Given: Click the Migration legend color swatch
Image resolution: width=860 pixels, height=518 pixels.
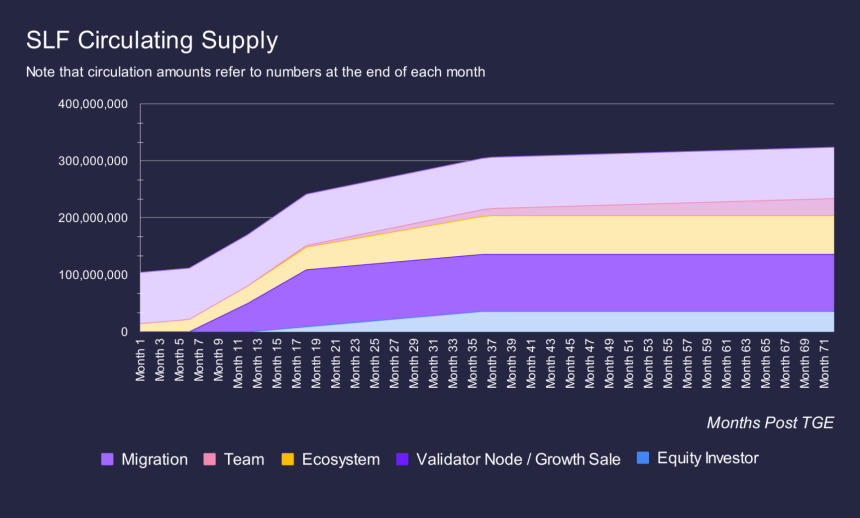Looking at the screenshot, I should pos(108,459).
